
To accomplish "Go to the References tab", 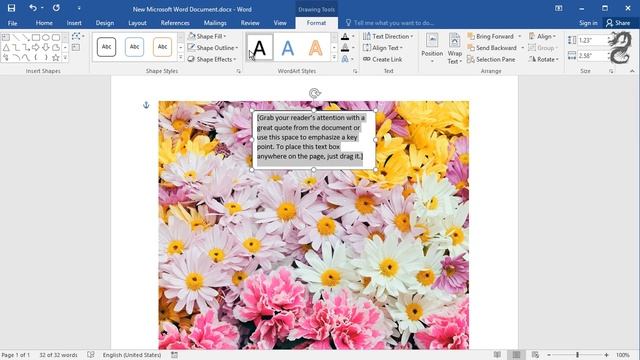I will [175, 23].
